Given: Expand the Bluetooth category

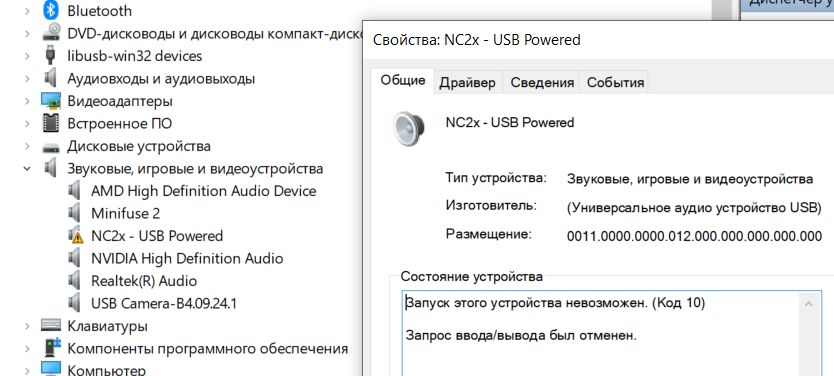Looking at the screenshot, I should coord(27,11).
